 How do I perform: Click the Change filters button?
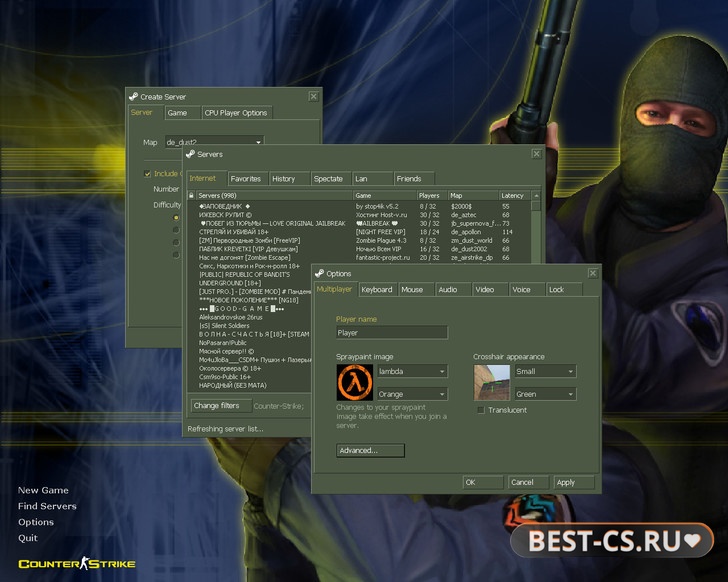(x=221, y=406)
